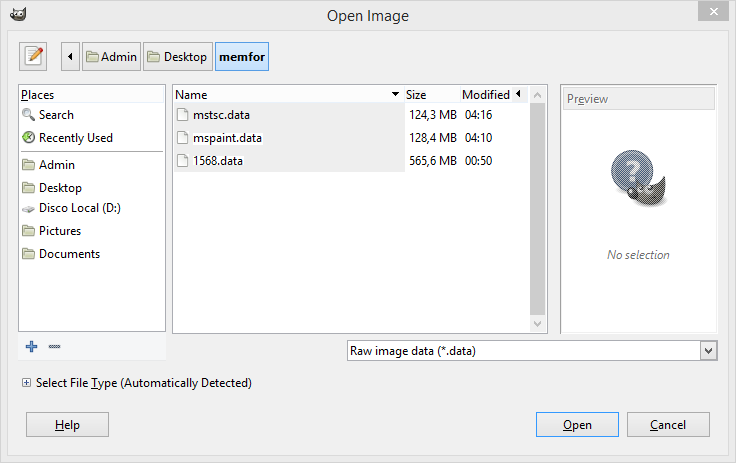Open the Raw image data filter dropdown

pyautogui.click(x=709, y=351)
